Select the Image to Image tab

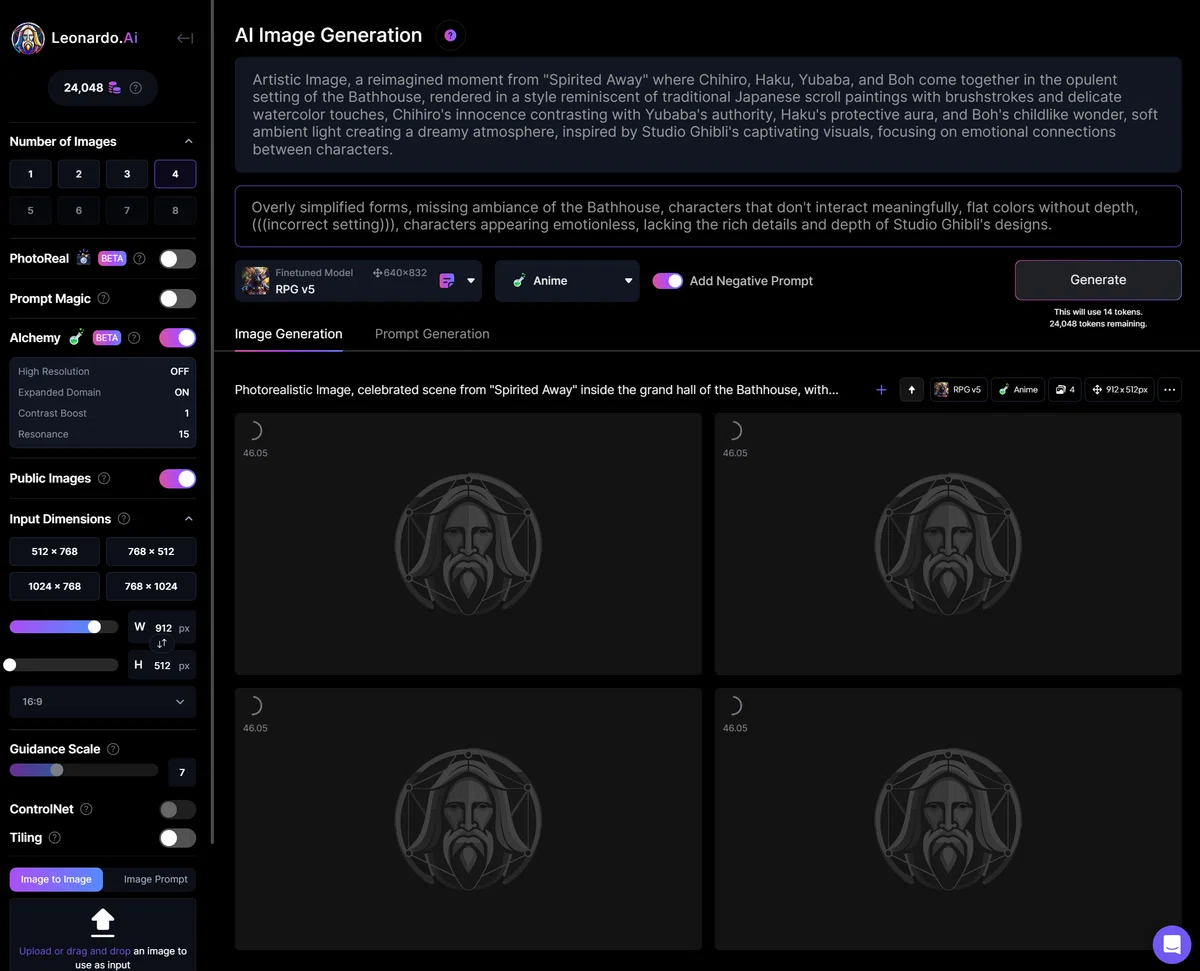point(56,879)
